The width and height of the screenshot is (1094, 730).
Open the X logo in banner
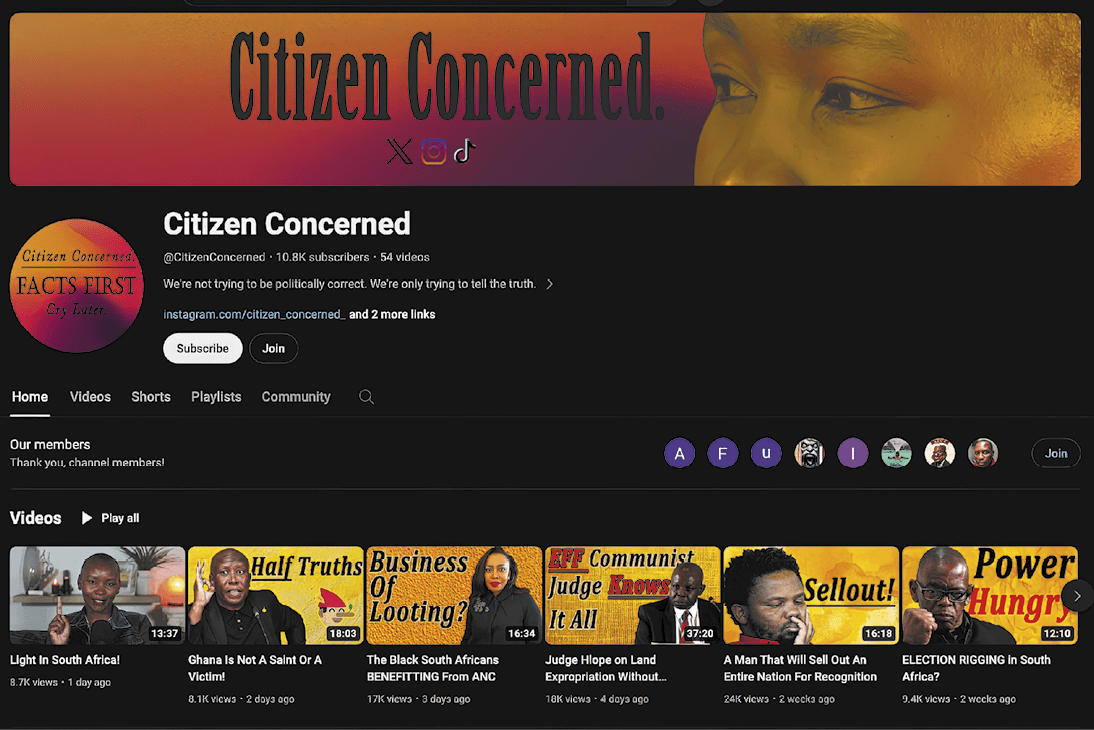click(x=399, y=151)
